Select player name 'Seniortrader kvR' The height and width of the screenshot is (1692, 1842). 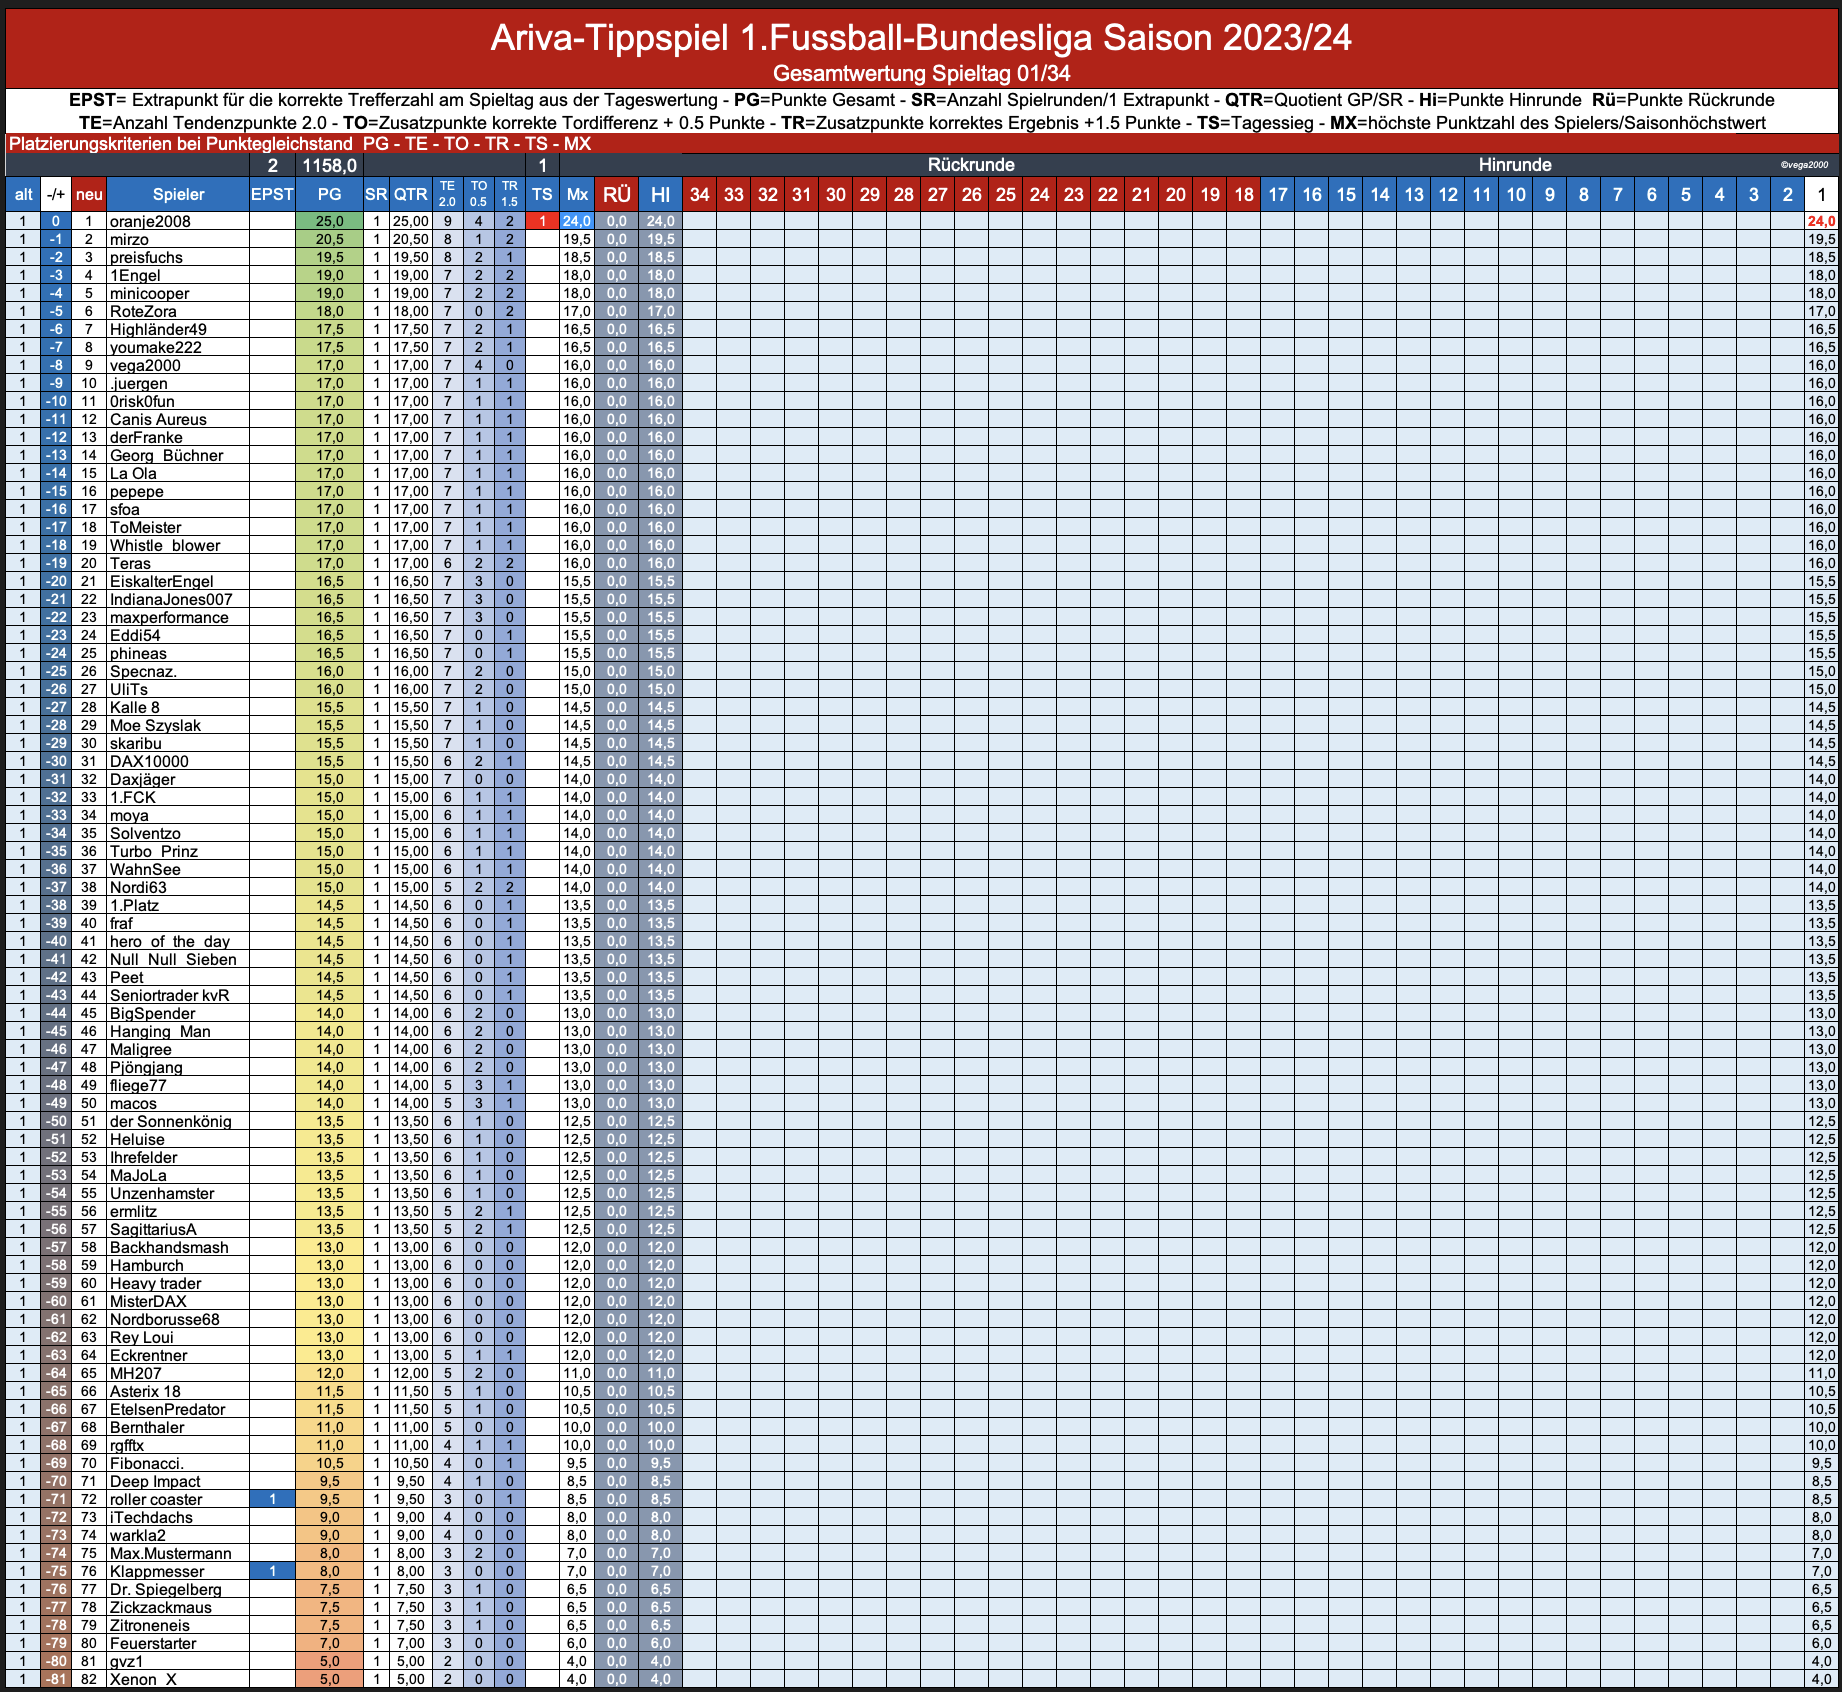(x=169, y=995)
